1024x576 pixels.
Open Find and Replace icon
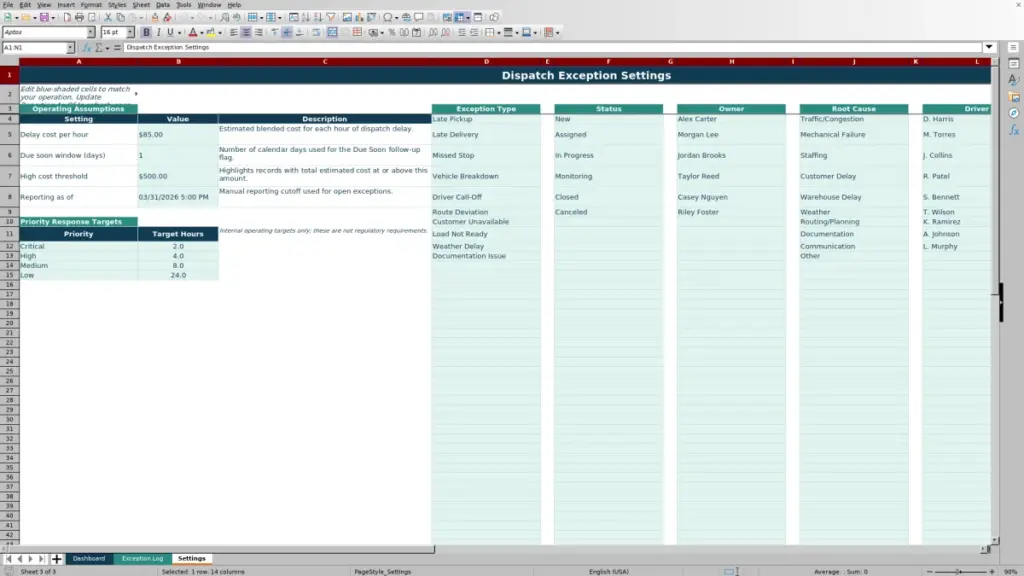pyautogui.click(x=225, y=17)
